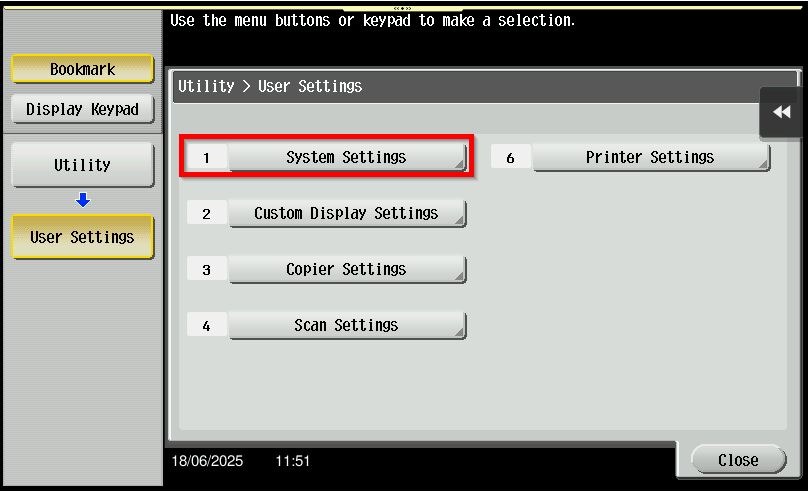Click number 2 label beside Custom Display Settings
The image size is (809, 492).
tap(206, 214)
